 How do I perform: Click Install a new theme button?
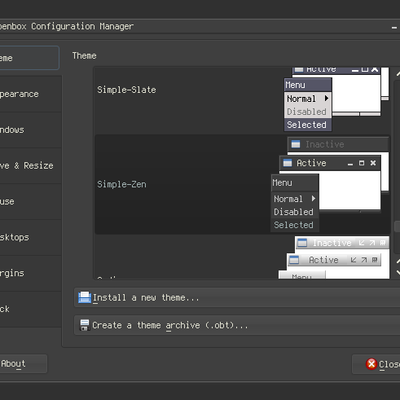click(237, 297)
